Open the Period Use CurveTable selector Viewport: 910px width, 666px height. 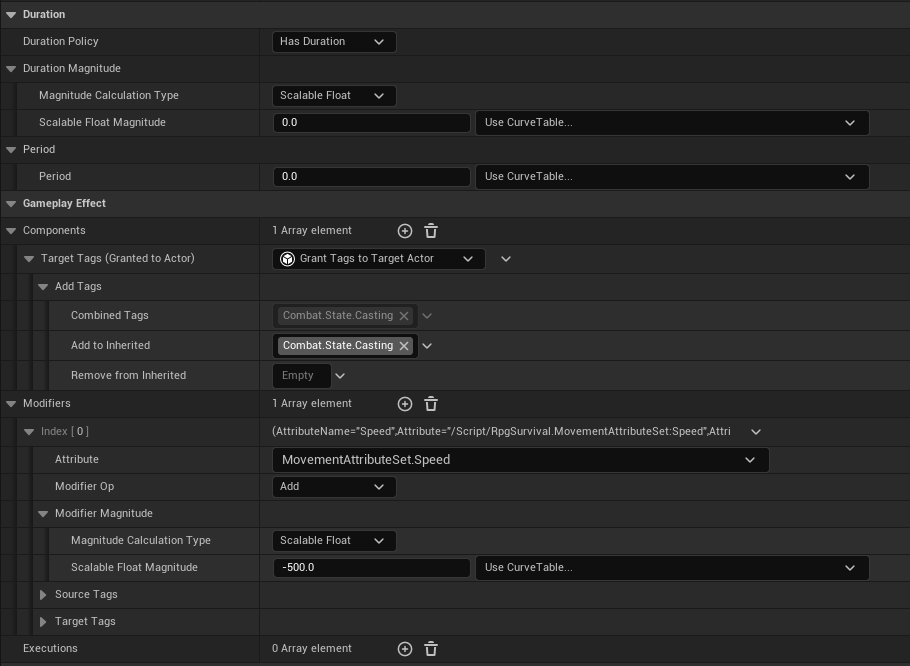click(x=671, y=177)
